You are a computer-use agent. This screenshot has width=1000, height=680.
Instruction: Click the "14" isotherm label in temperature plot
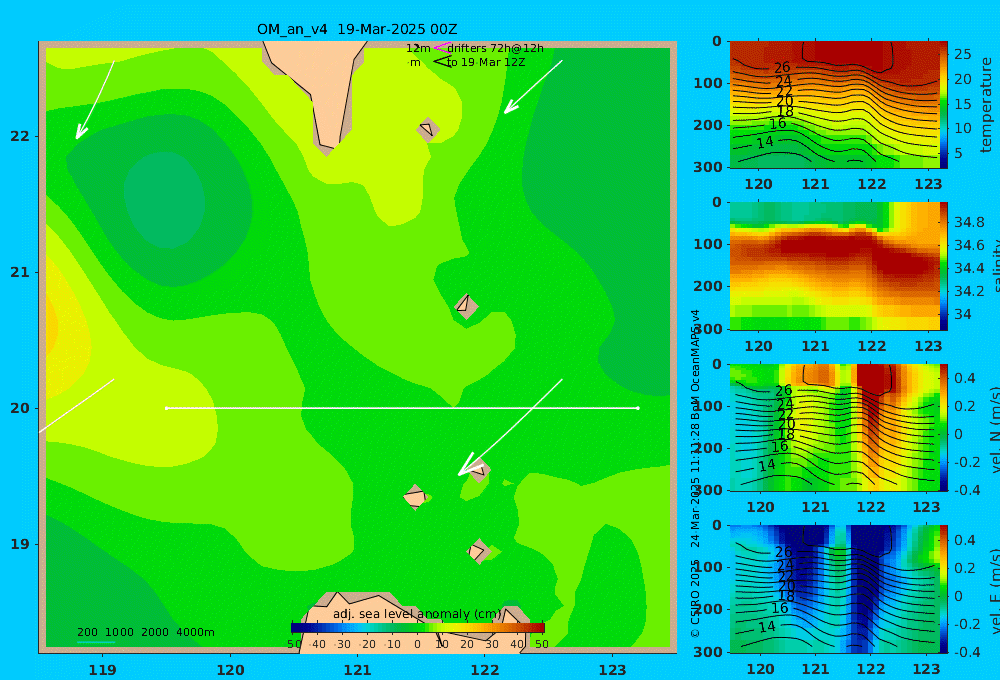click(765, 142)
